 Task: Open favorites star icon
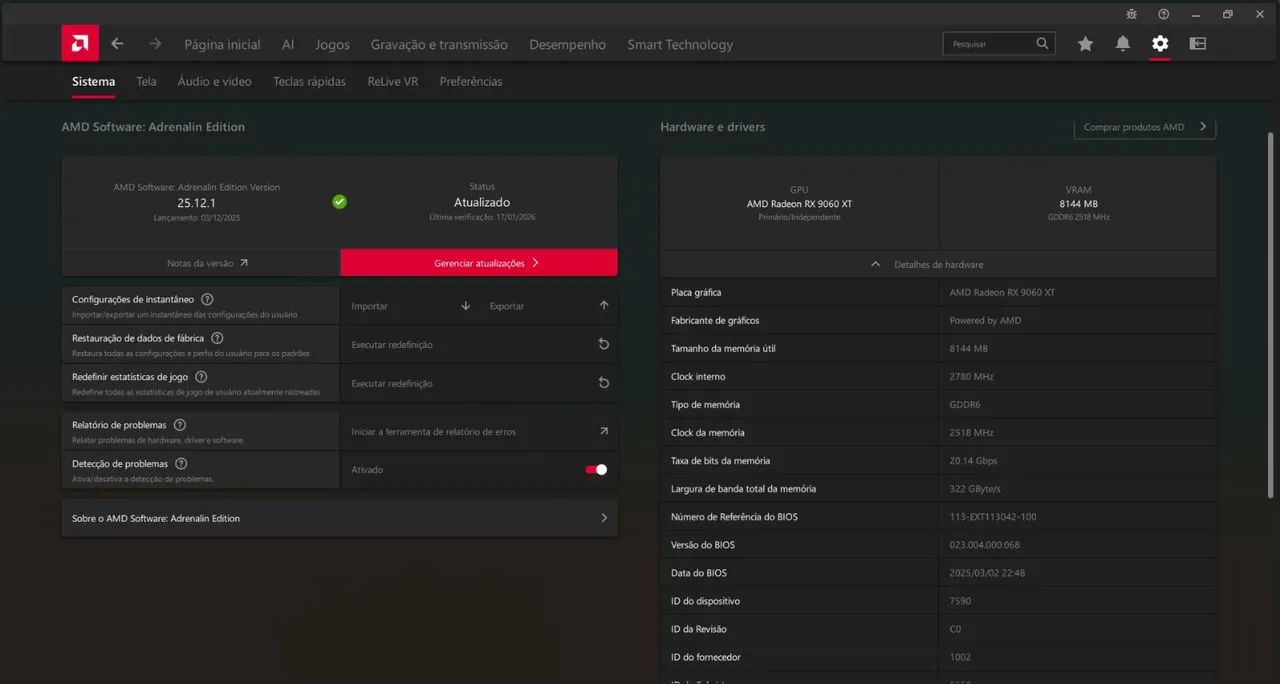pyautogui.click(x=1085, y=44)
